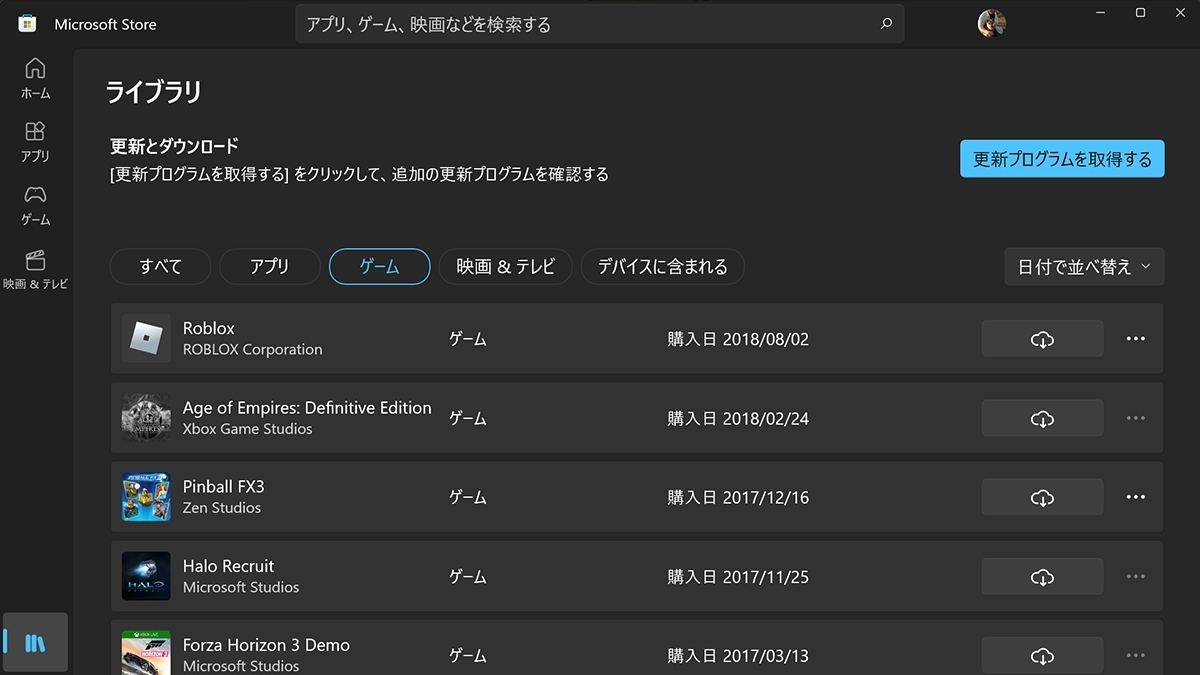Click purchase date 2017/12/16
Screen dimensions: 1200x675
[x=738, y=497]
